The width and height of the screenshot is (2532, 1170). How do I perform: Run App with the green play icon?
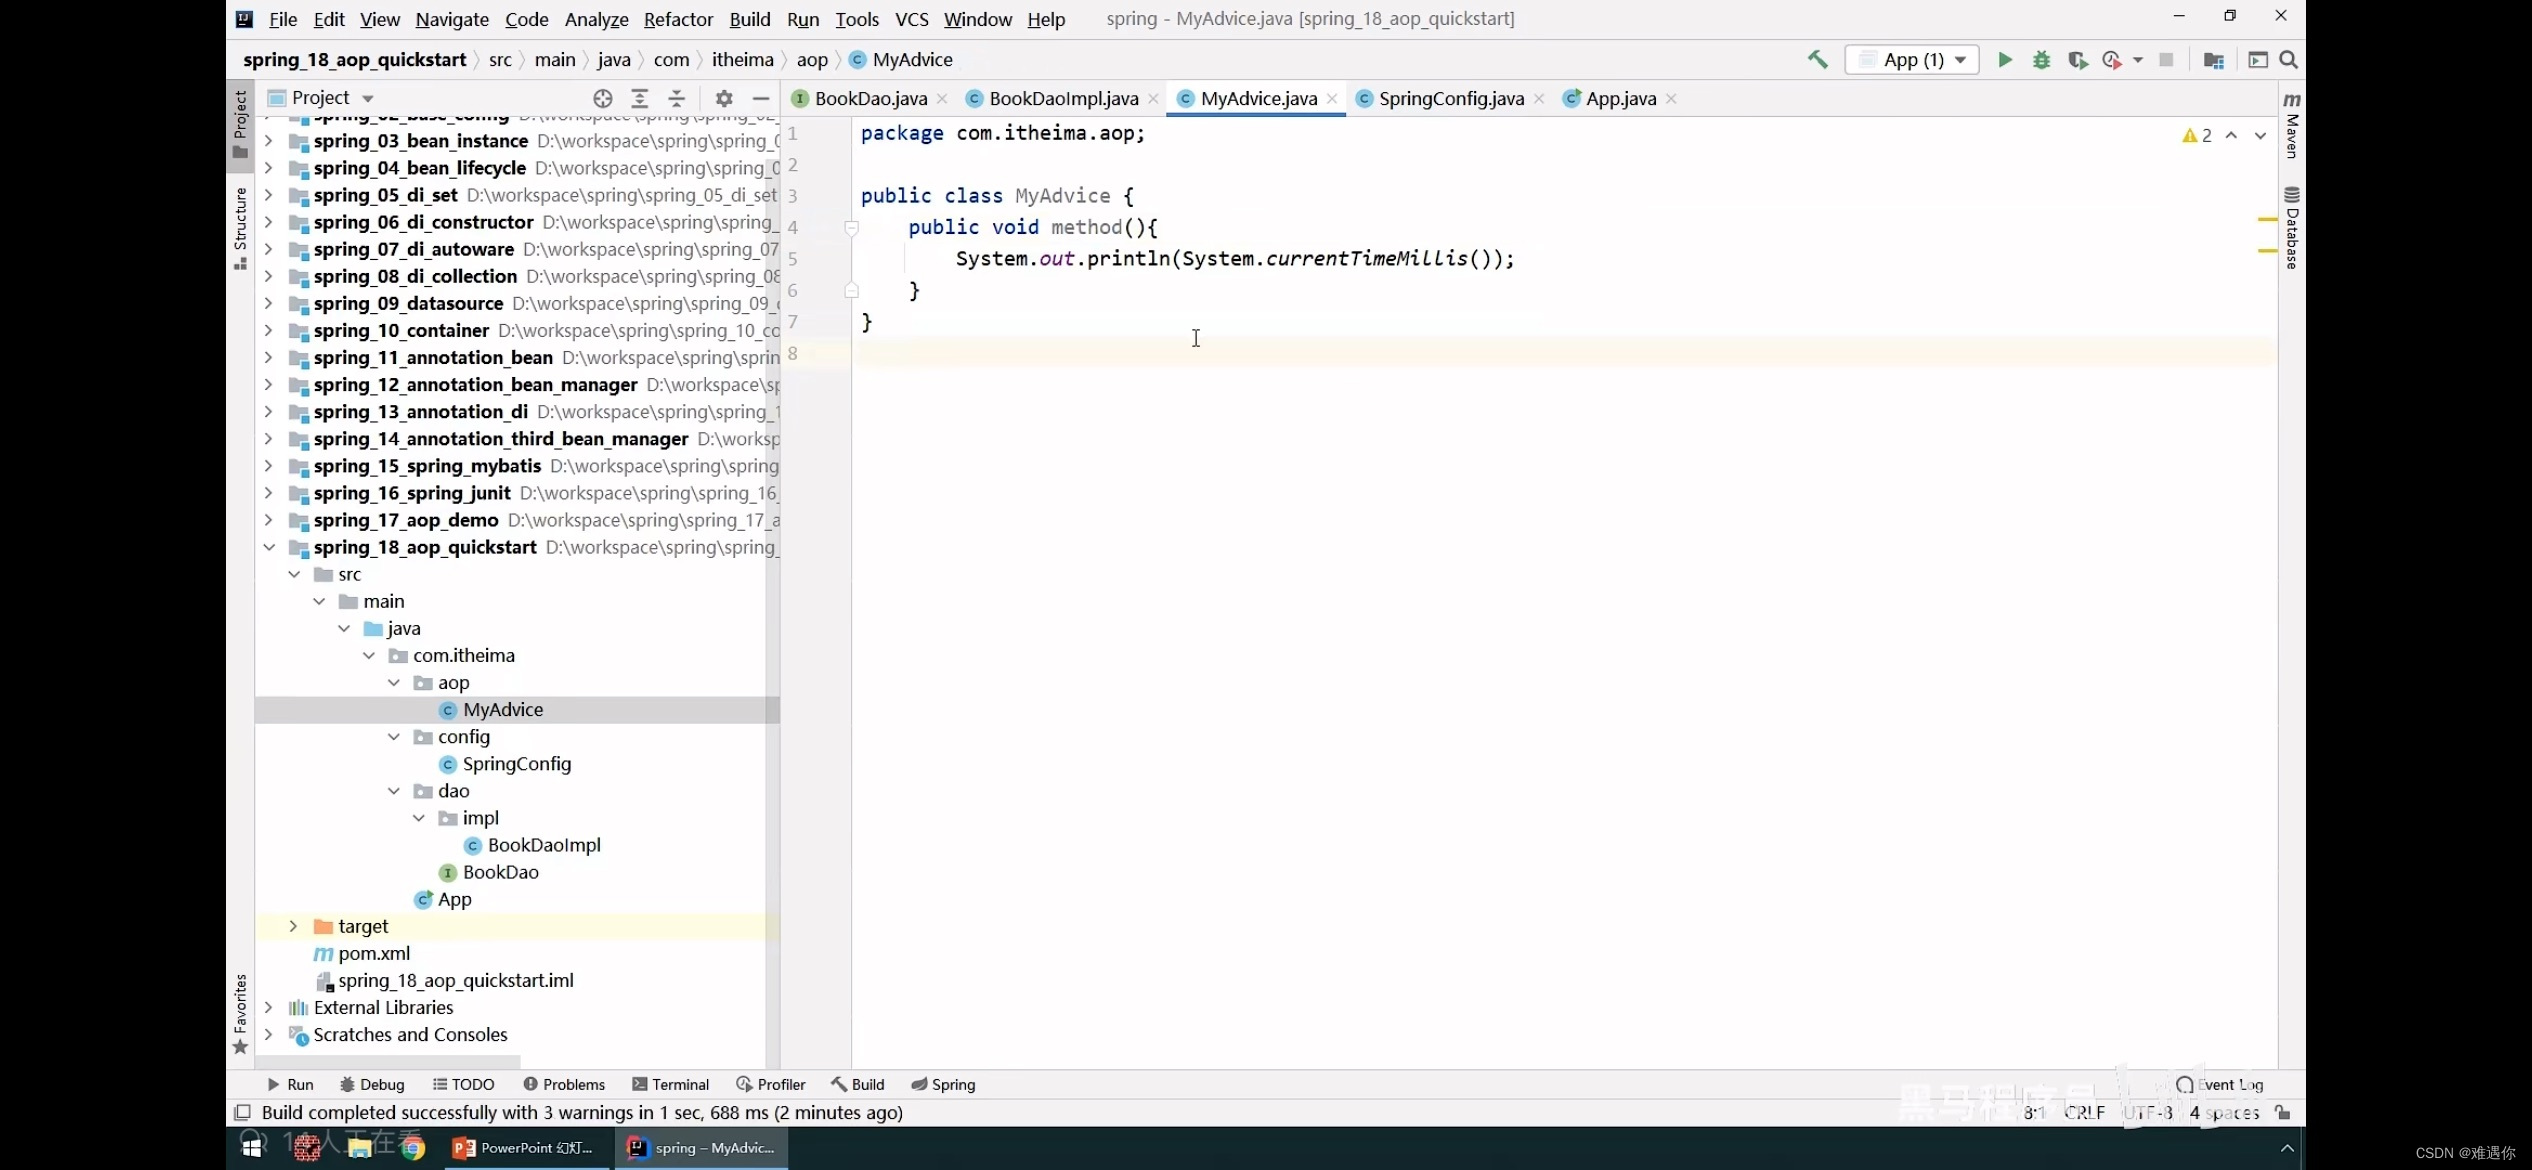2005,60
